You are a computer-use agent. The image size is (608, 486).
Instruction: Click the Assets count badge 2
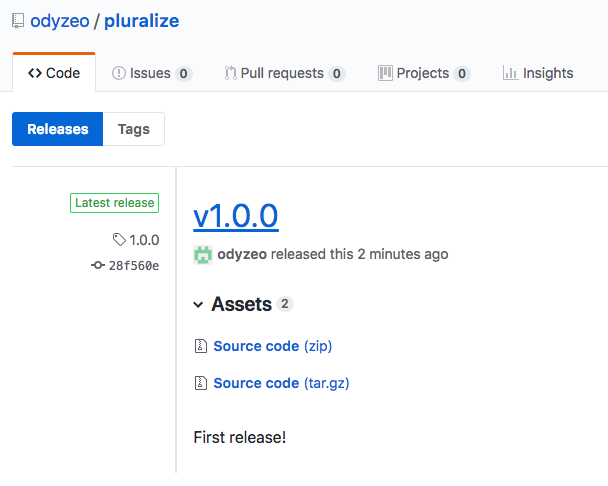point(285,304)
